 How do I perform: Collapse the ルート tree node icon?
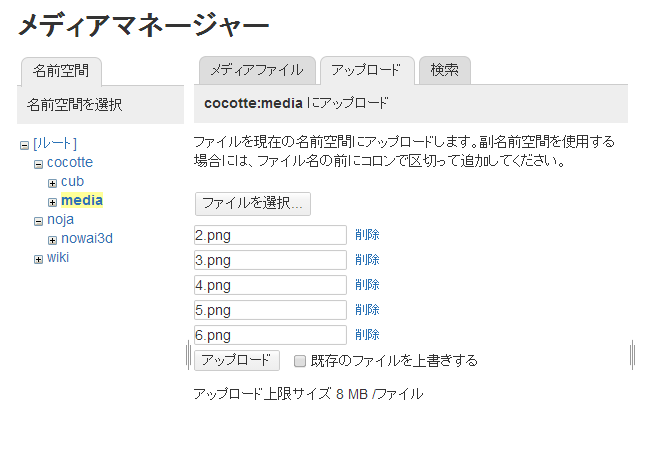pyautogui.click(x=25, y=145)
